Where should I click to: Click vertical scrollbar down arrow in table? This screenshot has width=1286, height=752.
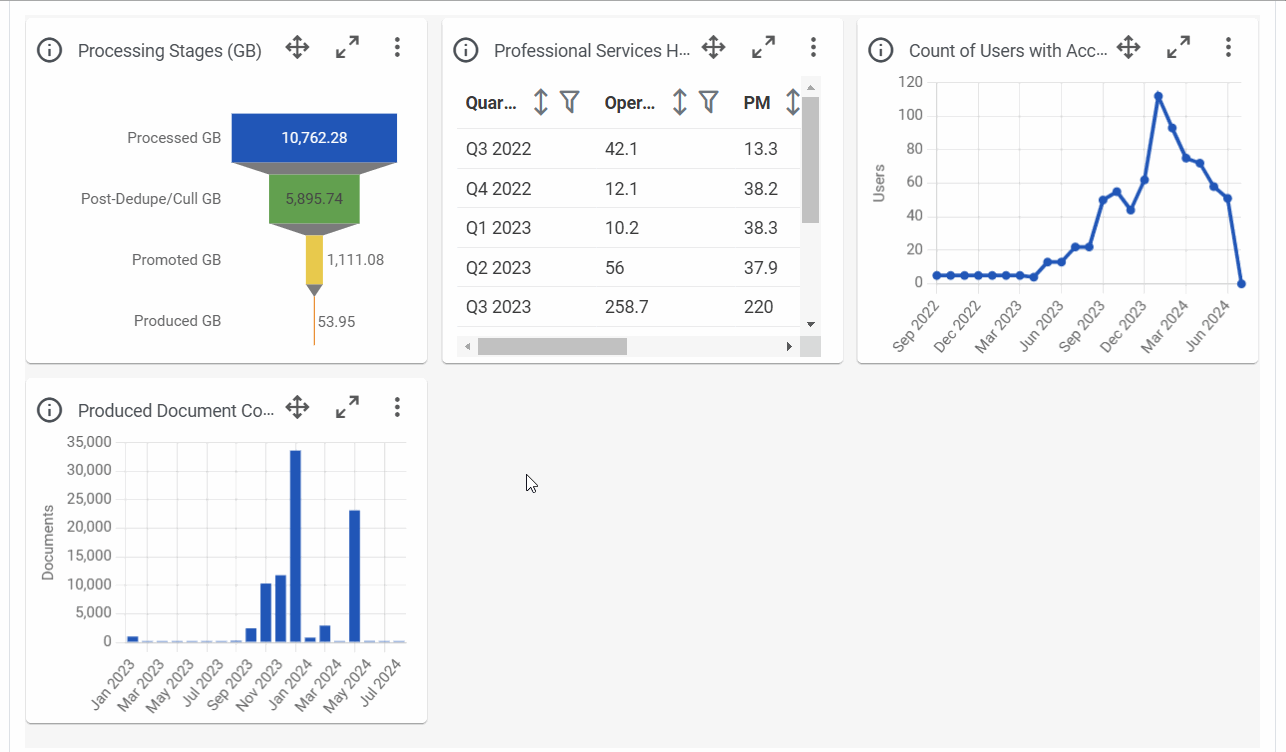point(810,324)
